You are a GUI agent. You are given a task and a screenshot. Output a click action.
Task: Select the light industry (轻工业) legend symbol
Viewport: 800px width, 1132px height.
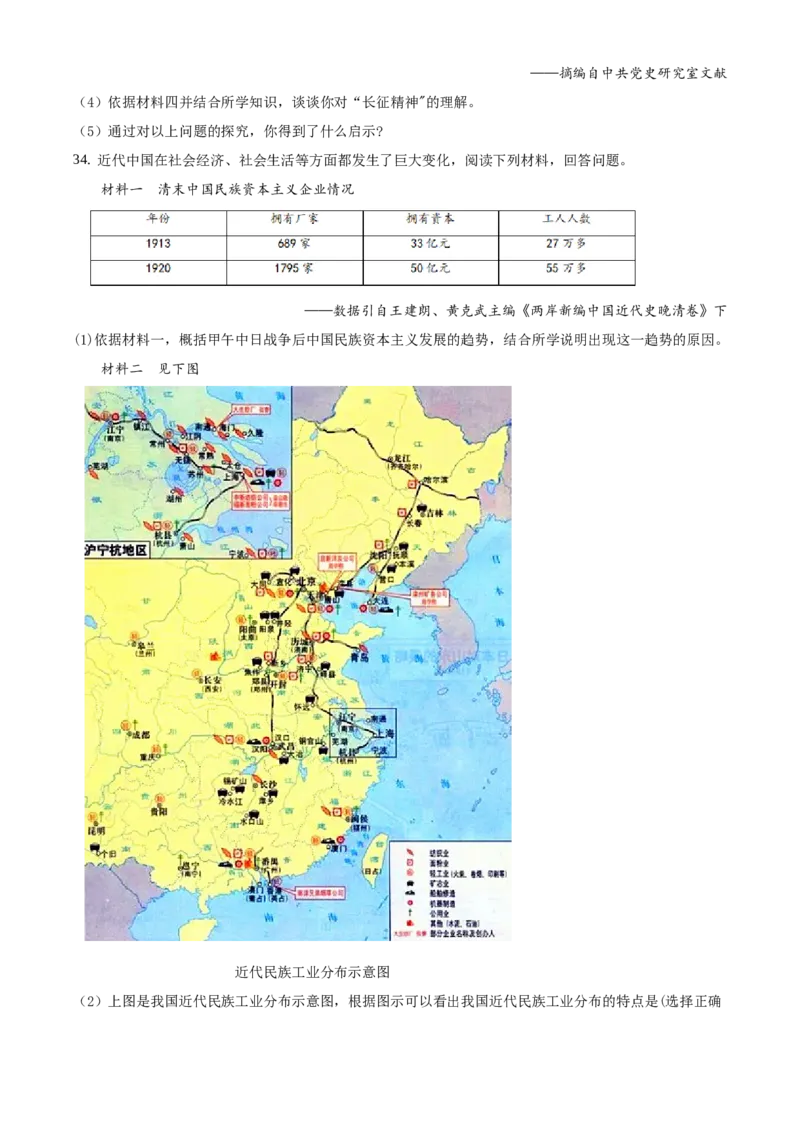410,872
